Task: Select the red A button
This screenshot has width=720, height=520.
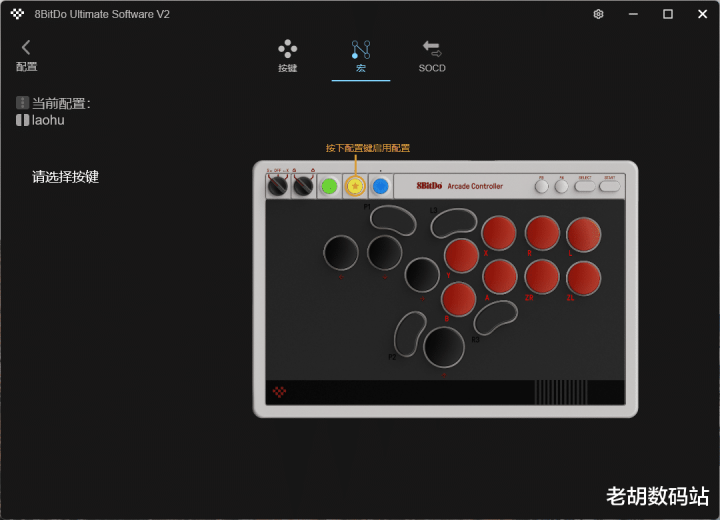Action: (500, 277)
